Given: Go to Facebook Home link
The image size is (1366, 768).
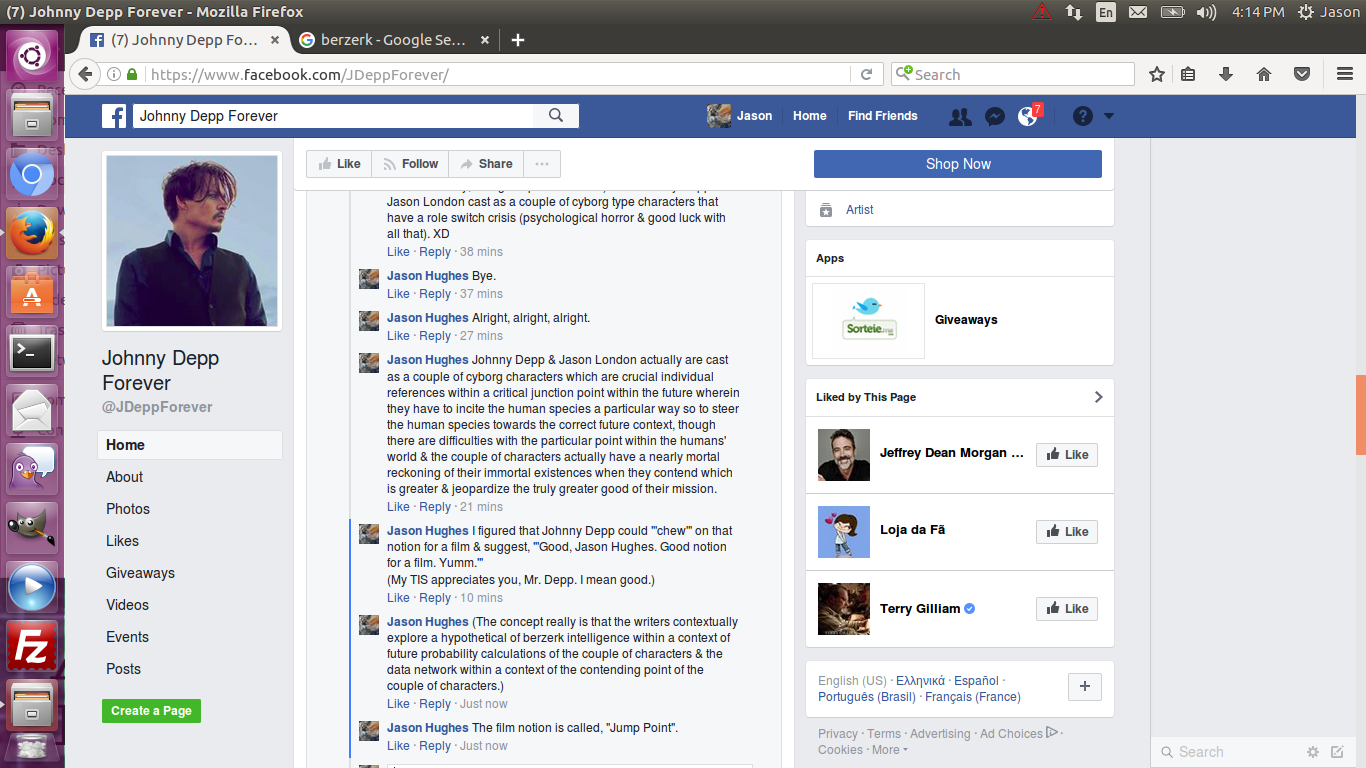Looking at the screenshot, I should click(x=810, y=116).
